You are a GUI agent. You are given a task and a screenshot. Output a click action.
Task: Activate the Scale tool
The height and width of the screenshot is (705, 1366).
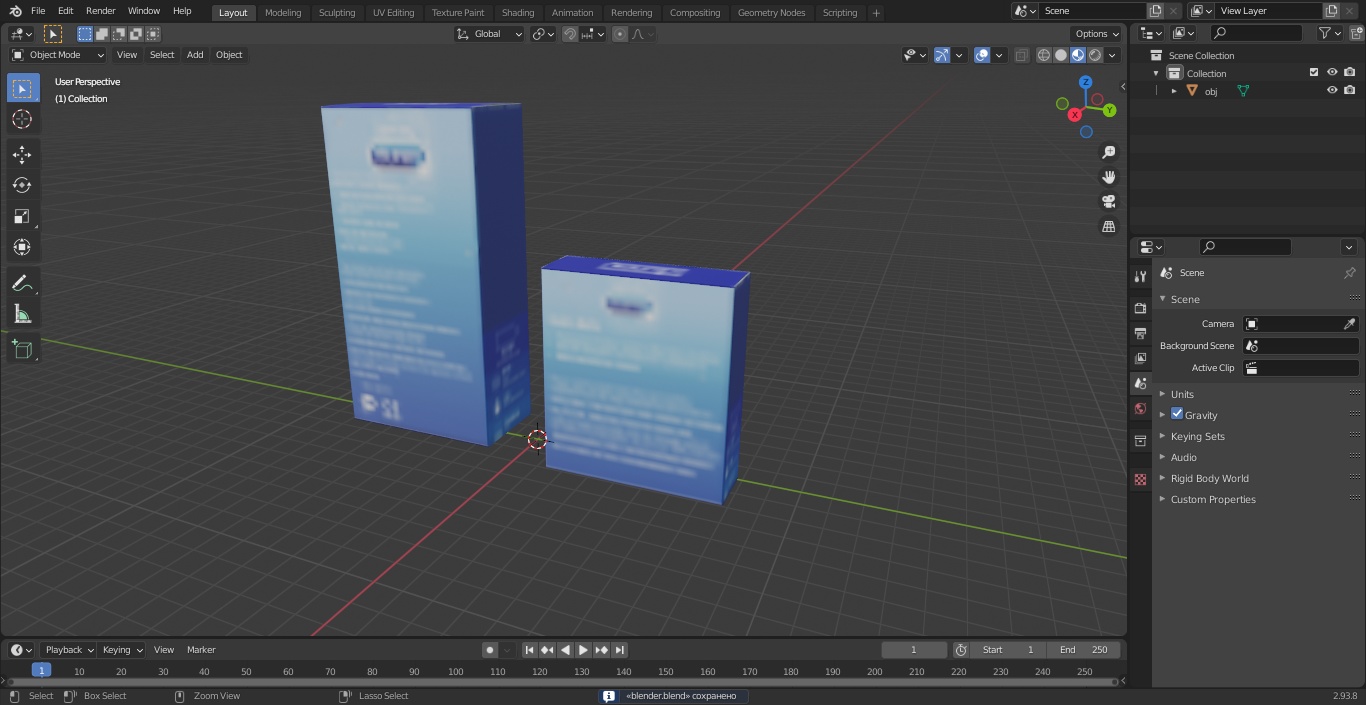click(x=22, y=216)
